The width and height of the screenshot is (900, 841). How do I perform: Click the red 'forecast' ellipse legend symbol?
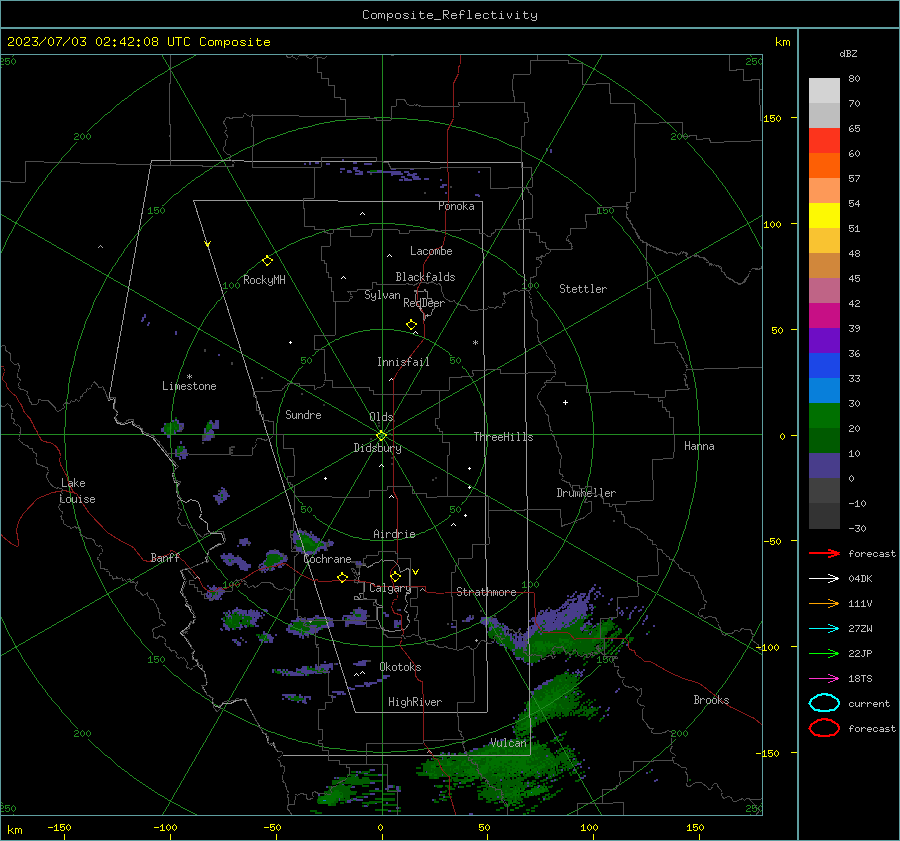point(824,728)
